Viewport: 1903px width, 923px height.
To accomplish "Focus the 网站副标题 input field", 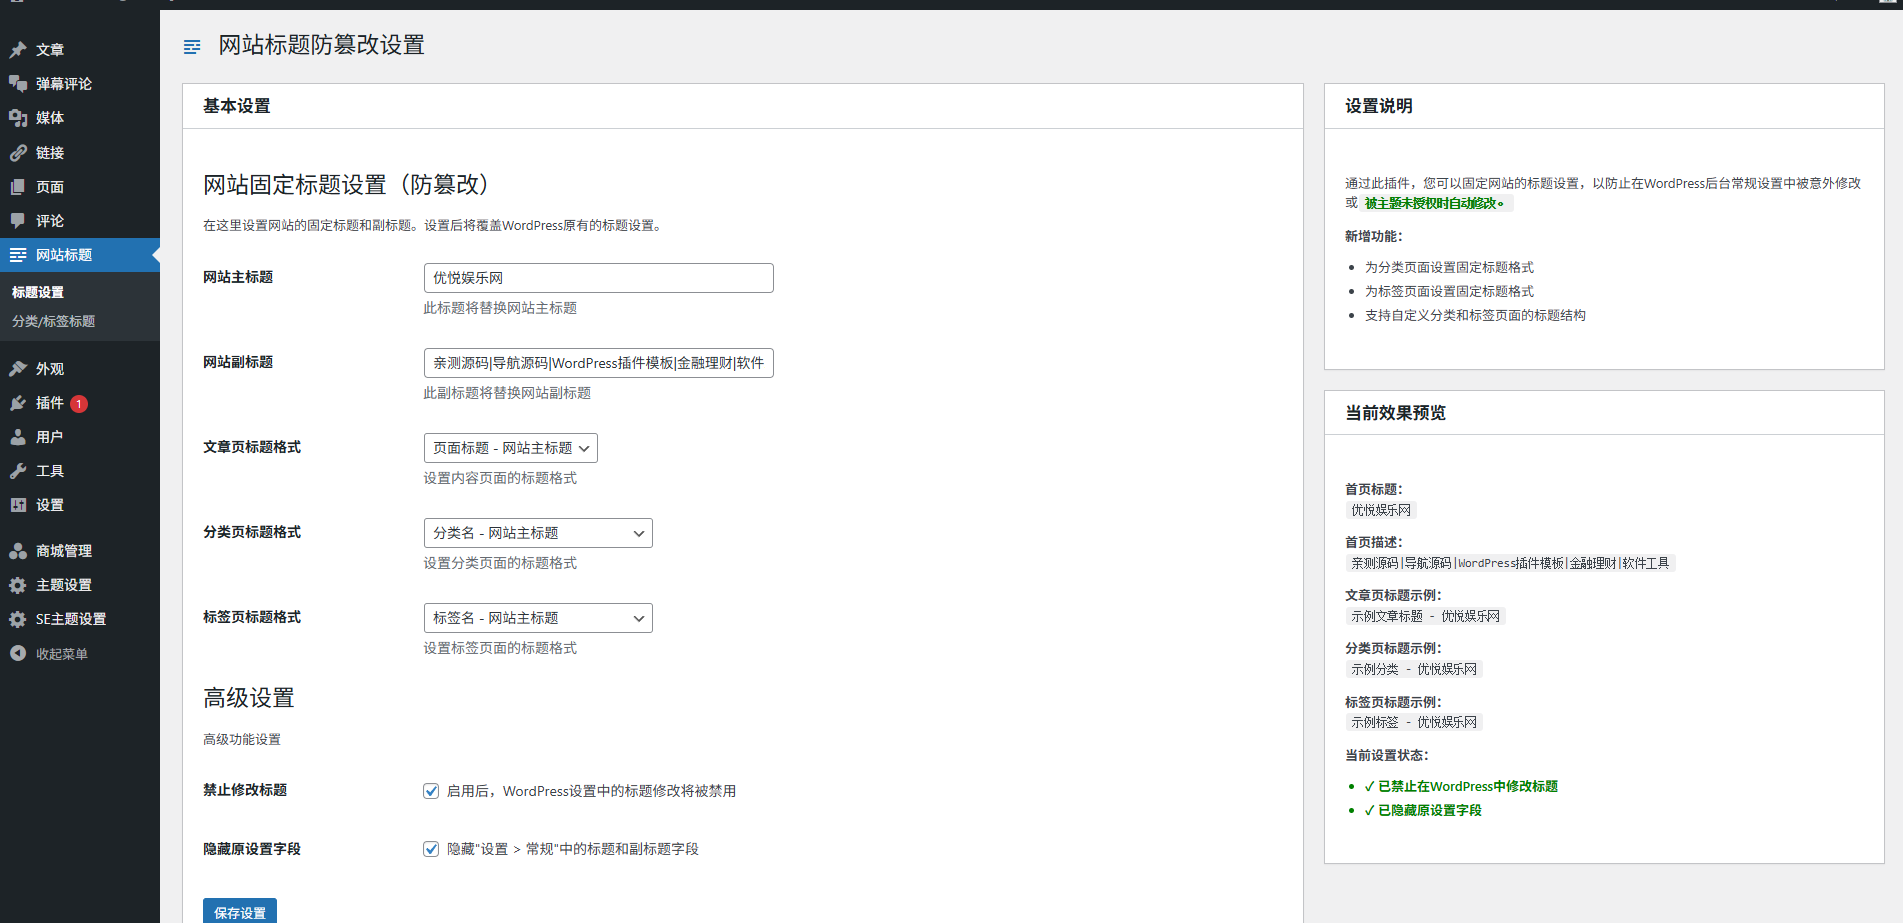I will 598,363.
